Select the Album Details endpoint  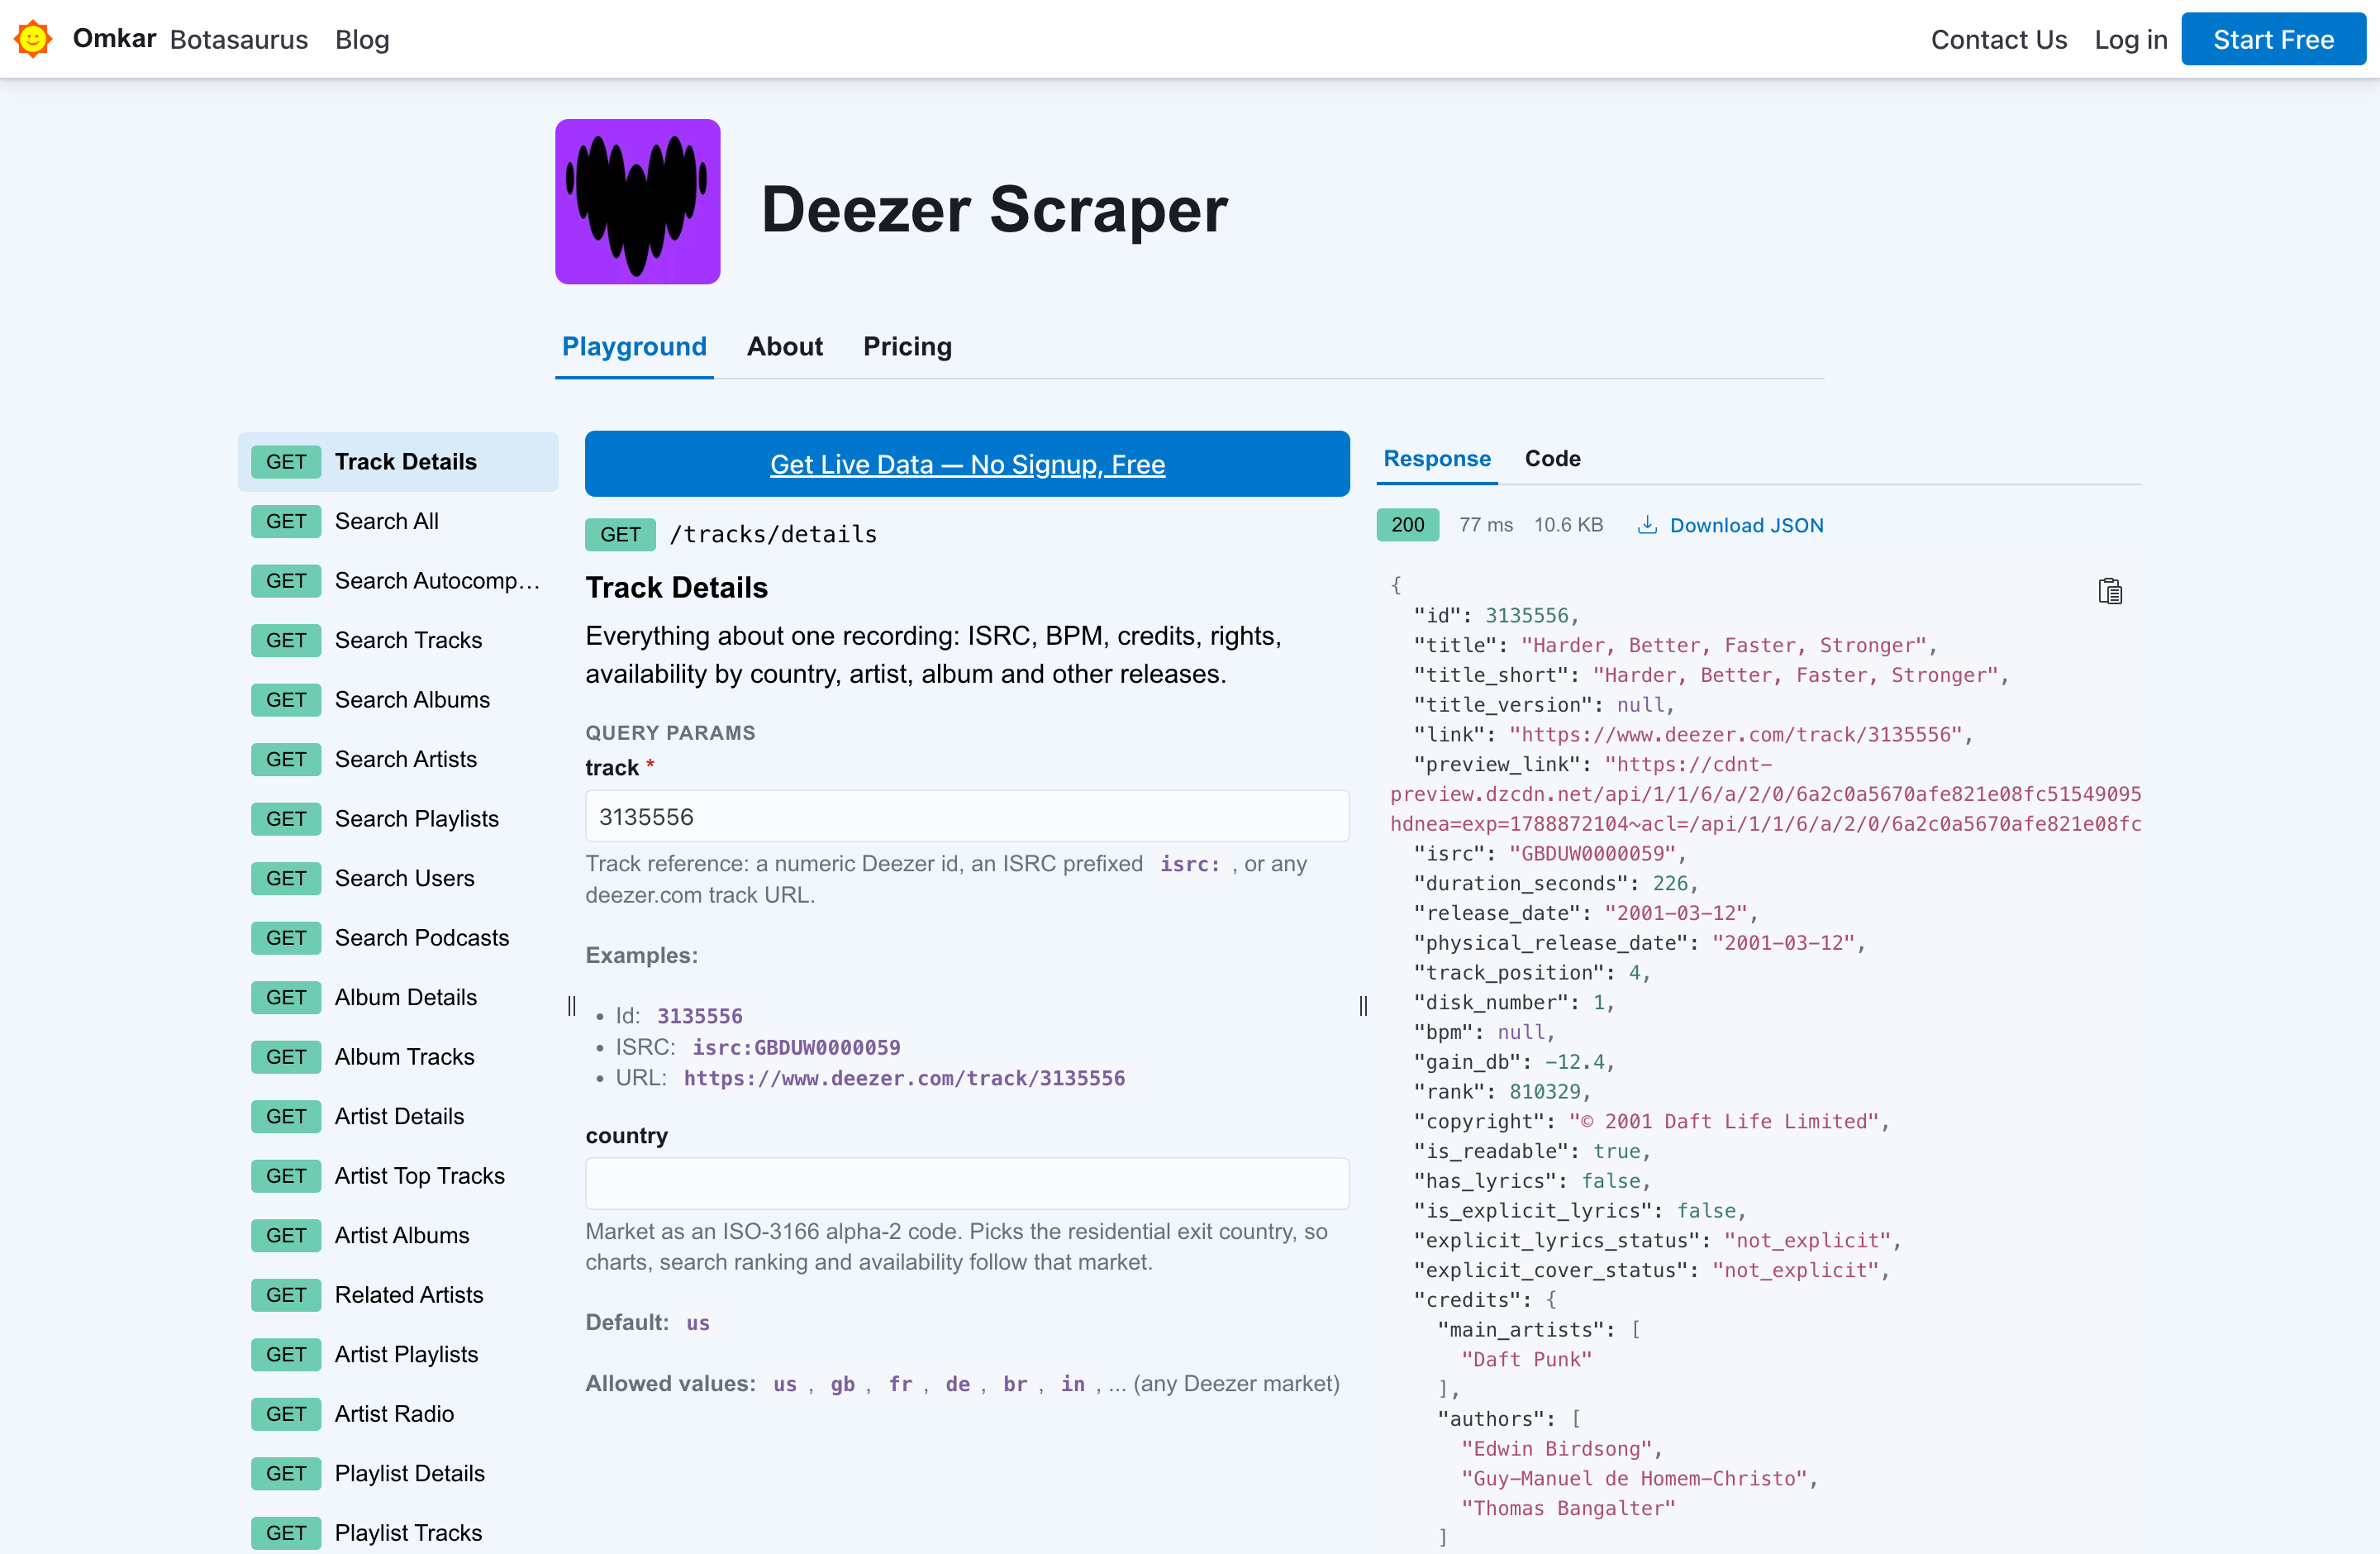coord(398,997)
